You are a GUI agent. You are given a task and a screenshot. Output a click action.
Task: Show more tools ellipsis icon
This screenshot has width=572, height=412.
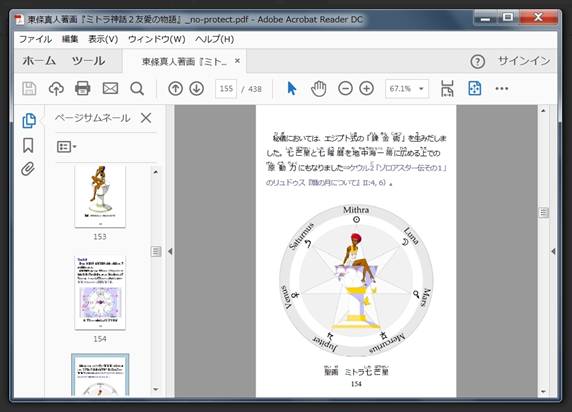click(502, 89)
